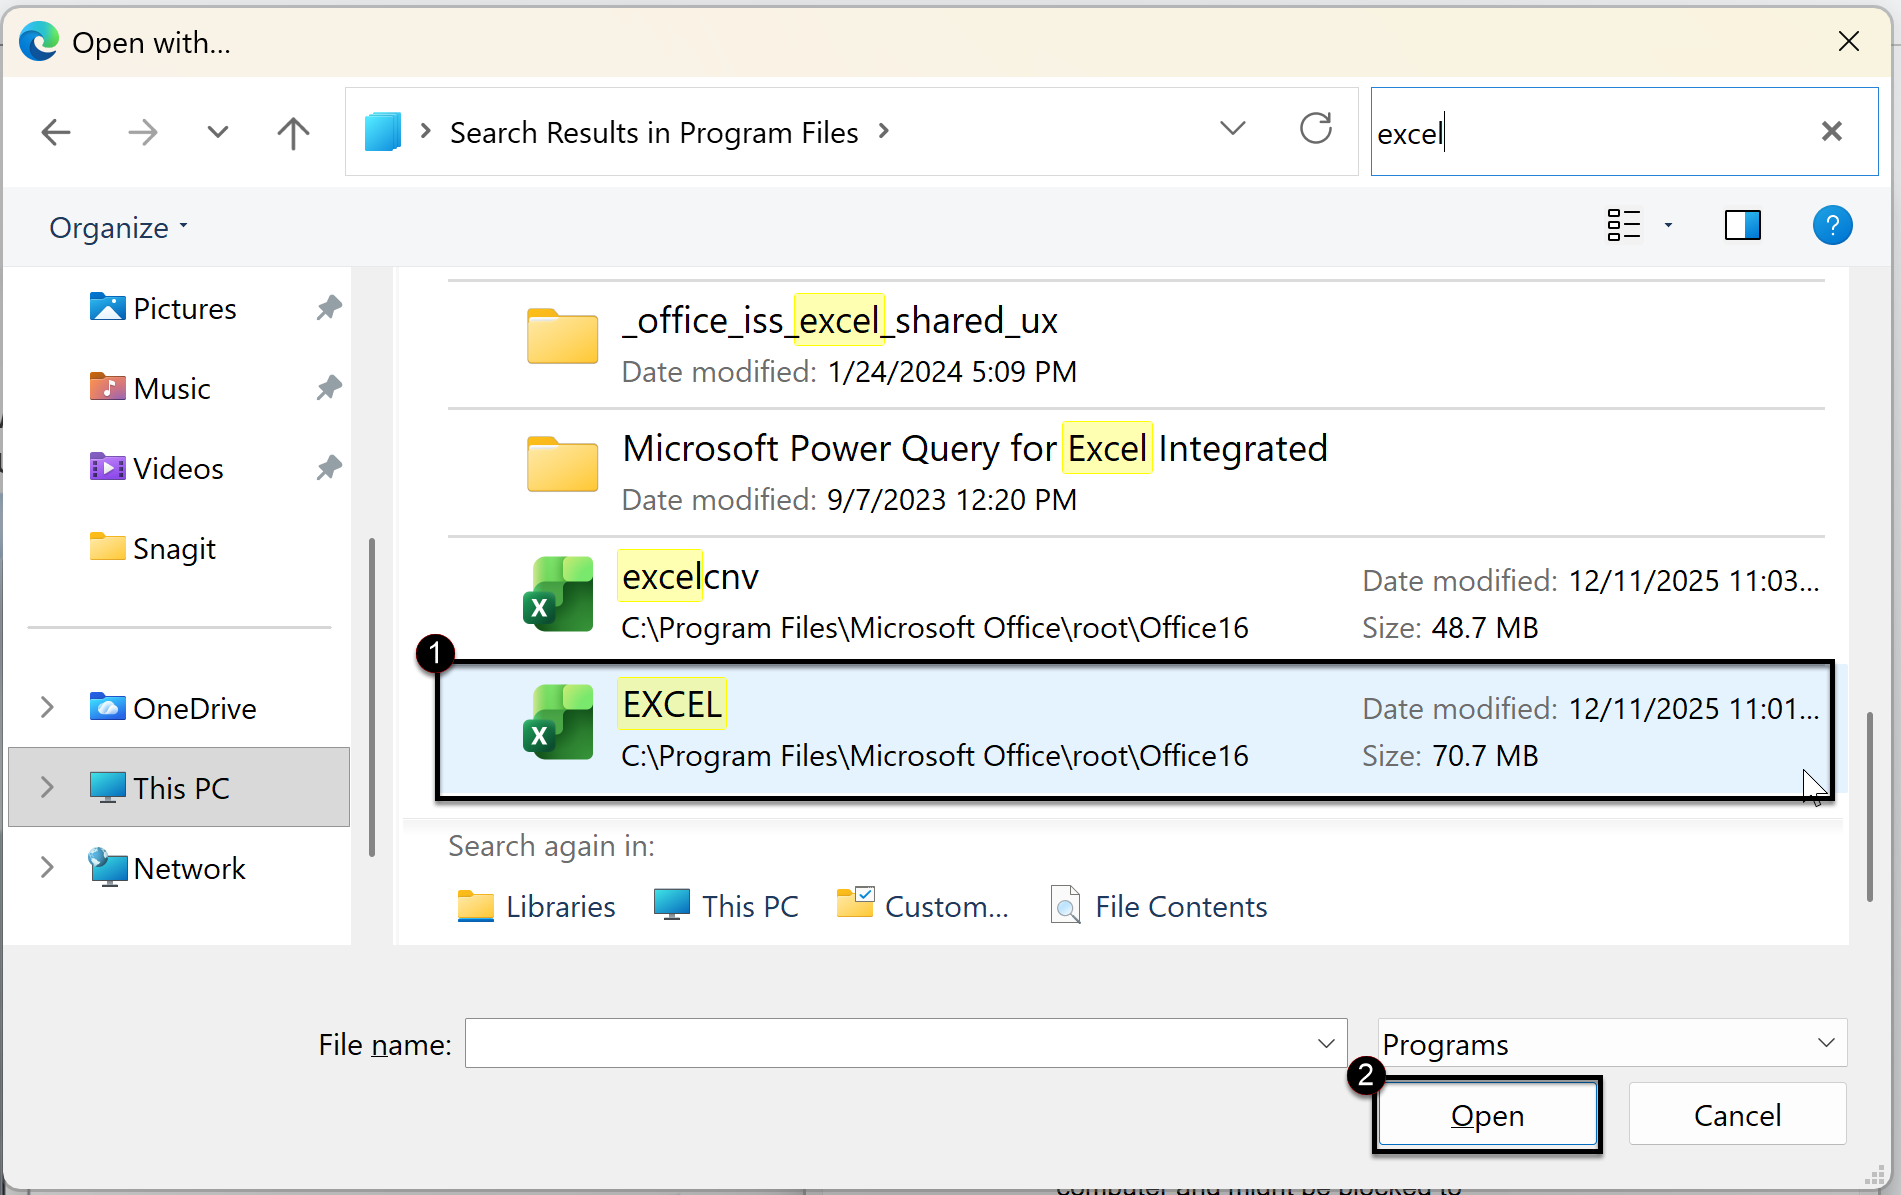Open the Organize menu
Viewport: 1901px width, 1195px height.
[118, 228]
